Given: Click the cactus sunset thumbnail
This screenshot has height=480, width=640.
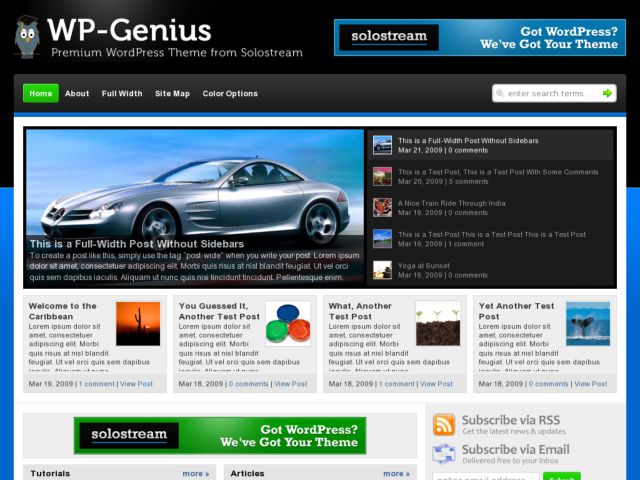Looking at the screenshot, I should (138, 324).
